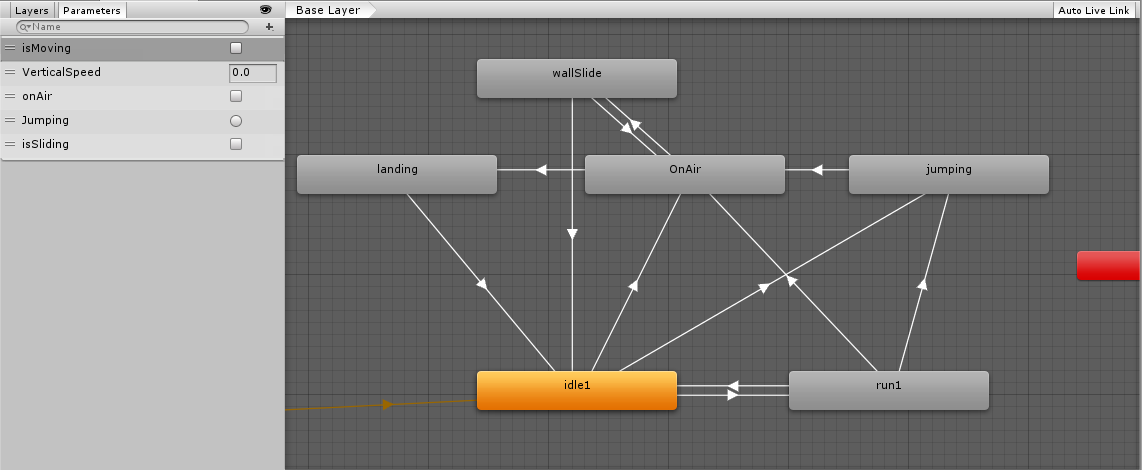This screenshot has width=1142, height=470.
Task: Select the OnAir state node
Action: point(685,174)
